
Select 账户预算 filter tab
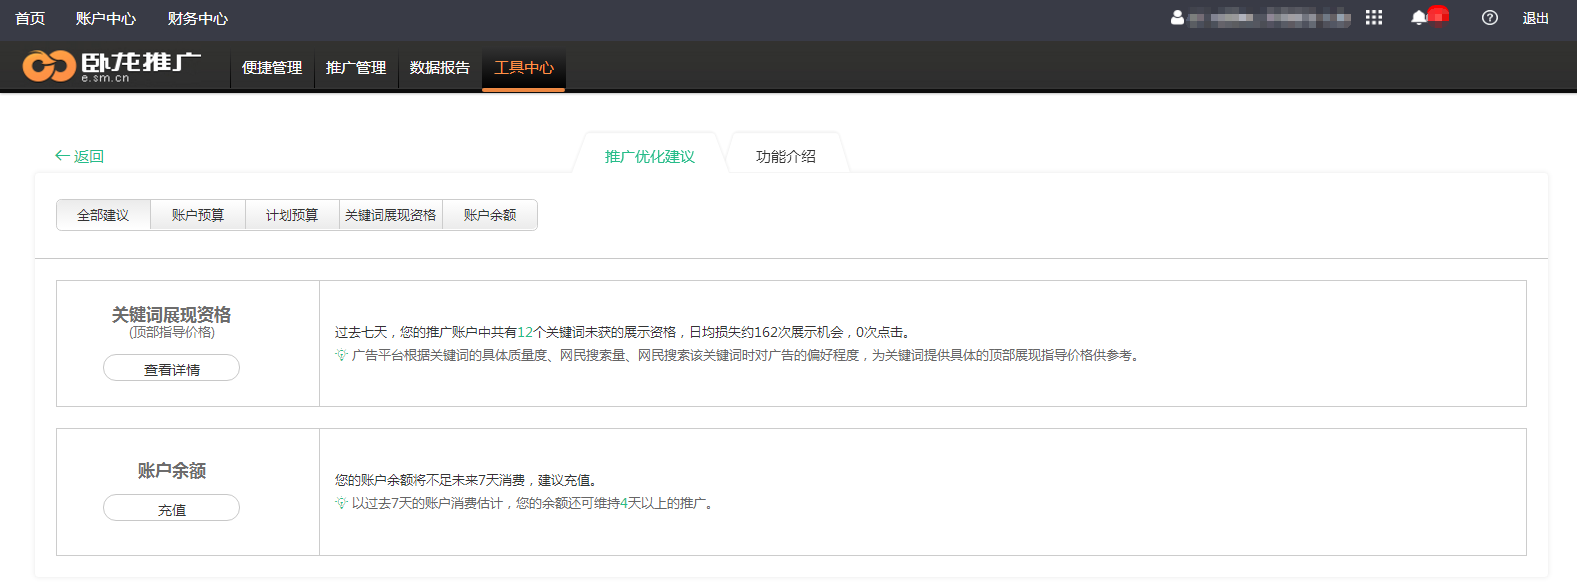pos(198,215)
